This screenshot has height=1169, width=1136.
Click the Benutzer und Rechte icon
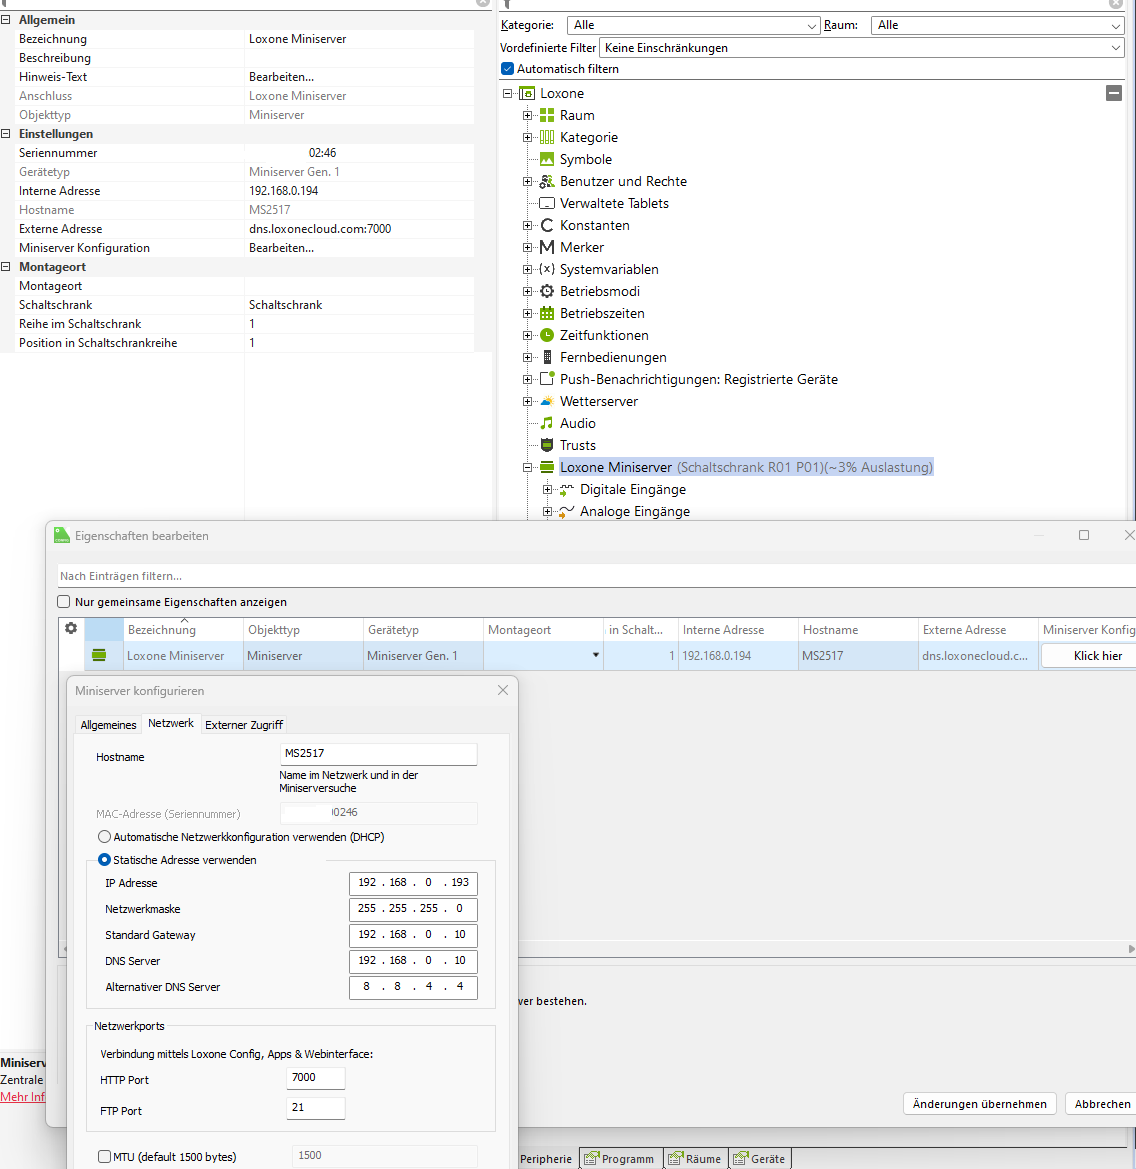pos(547,181)
